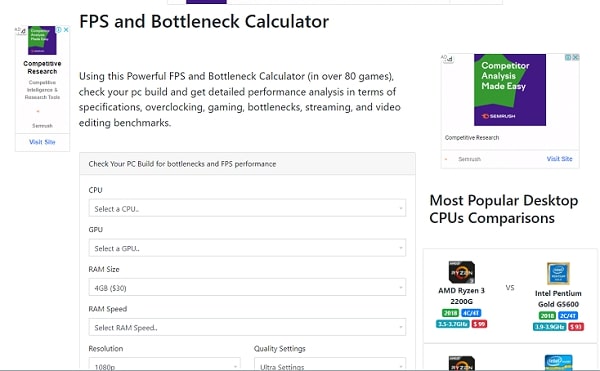Click the Intel Pentium Gold G5600 name link
This screenshot has height=371, width=600.
click(x=558, y=299)
